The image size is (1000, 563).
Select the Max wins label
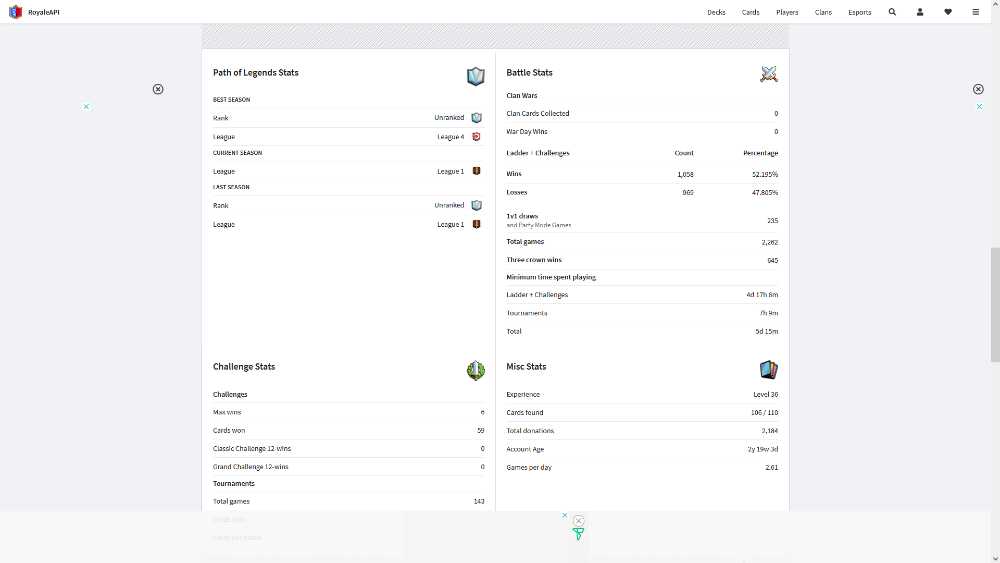pyautogui.click(x=227, y=413)
